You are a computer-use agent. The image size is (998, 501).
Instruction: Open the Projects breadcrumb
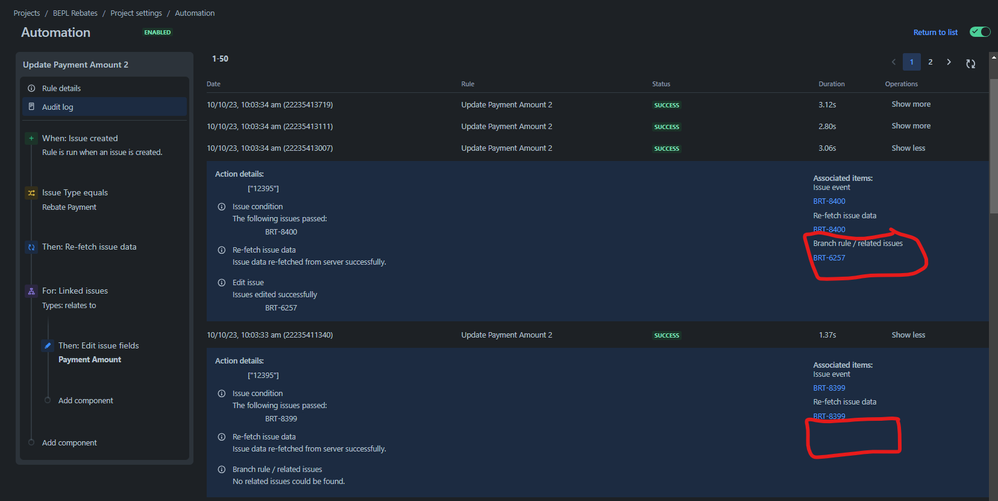pyautogui.click(x=27, y=13)
